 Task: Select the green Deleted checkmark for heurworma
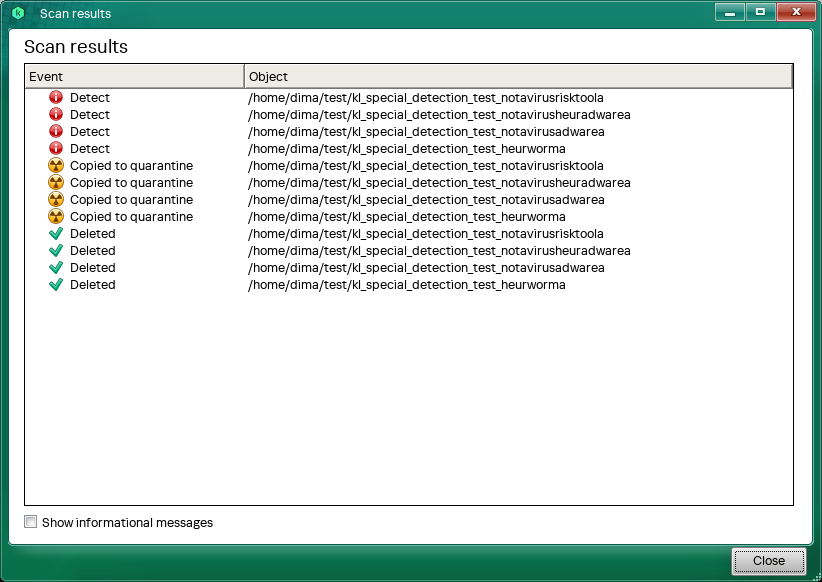point(56,285)
